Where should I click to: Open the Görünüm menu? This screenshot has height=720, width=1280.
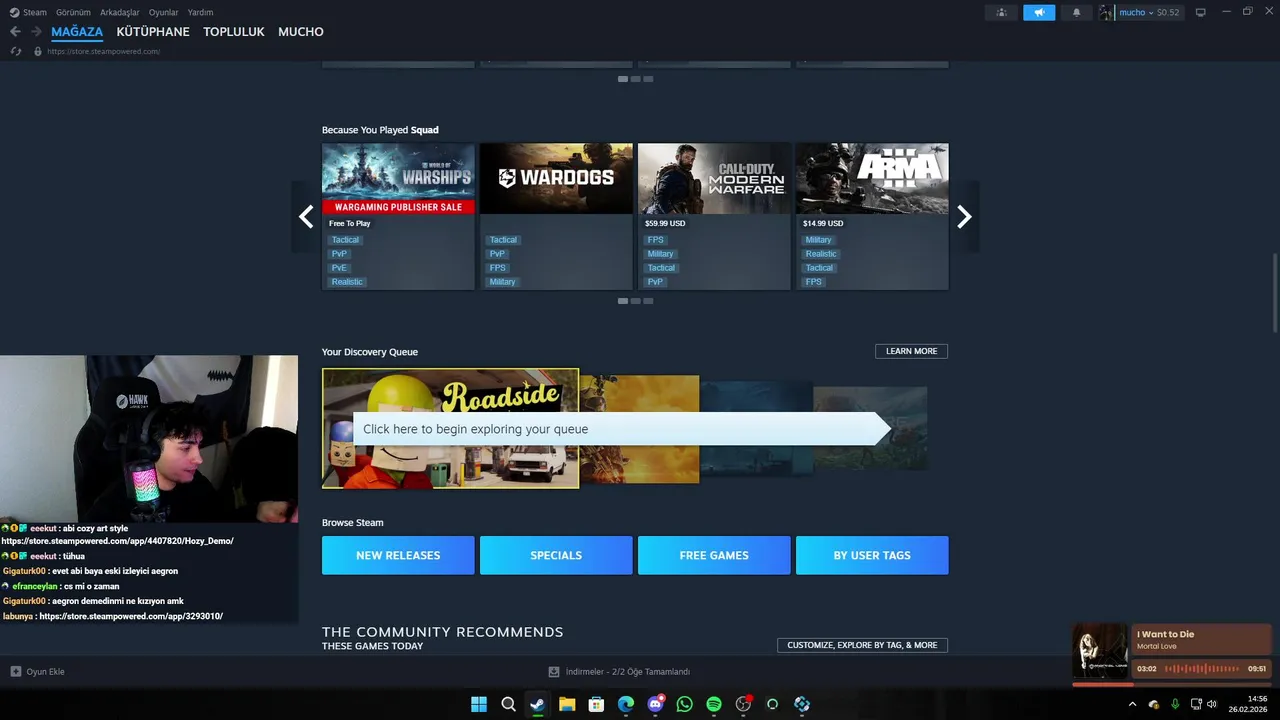point(73,13)
